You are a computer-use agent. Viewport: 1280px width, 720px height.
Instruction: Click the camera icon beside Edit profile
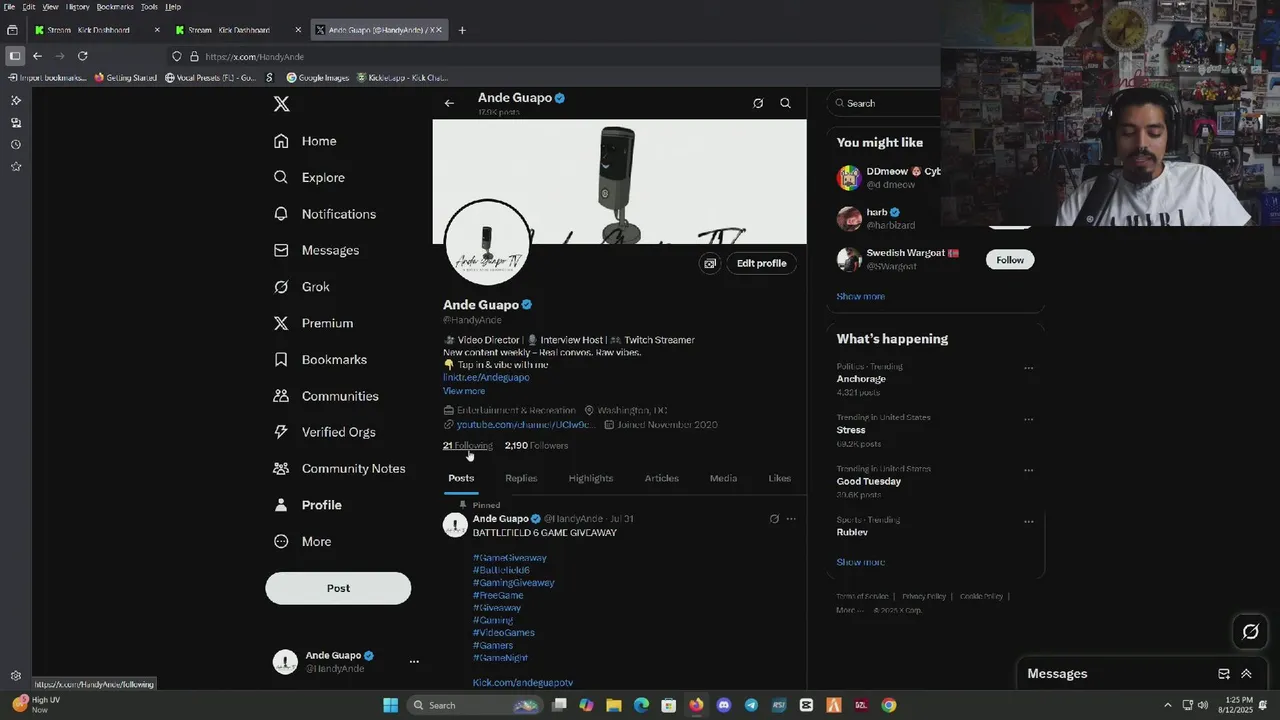710,263
